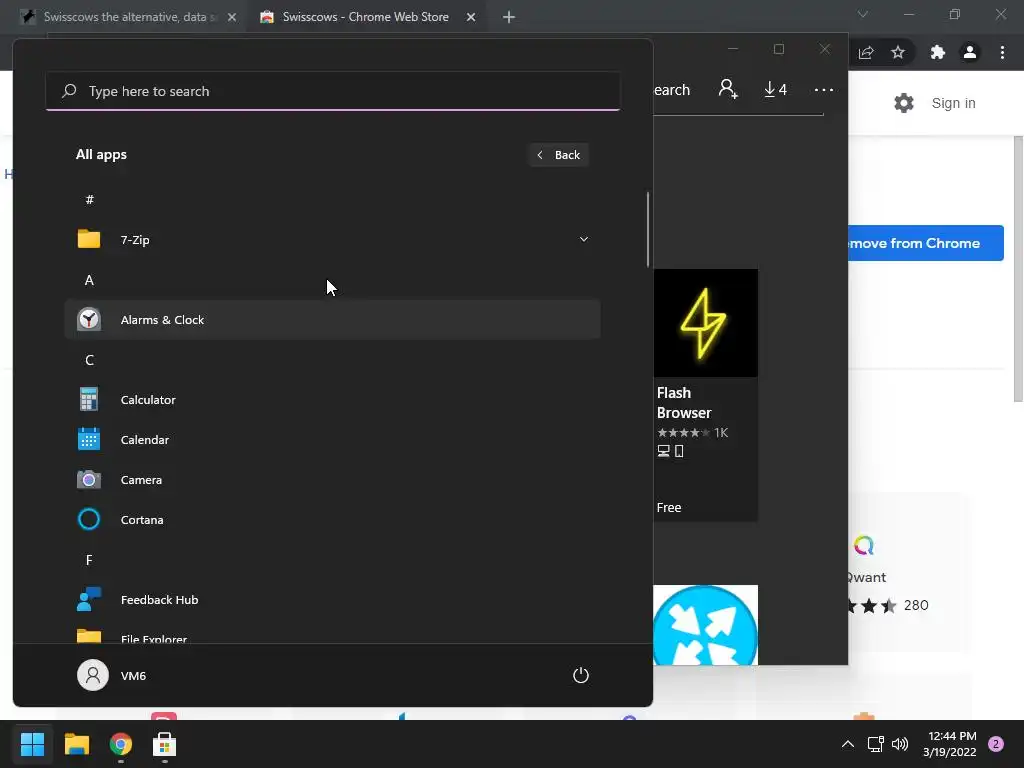Open Qwant extension card
Screen dimensions: 1024x768
click(x=909, y=572)
